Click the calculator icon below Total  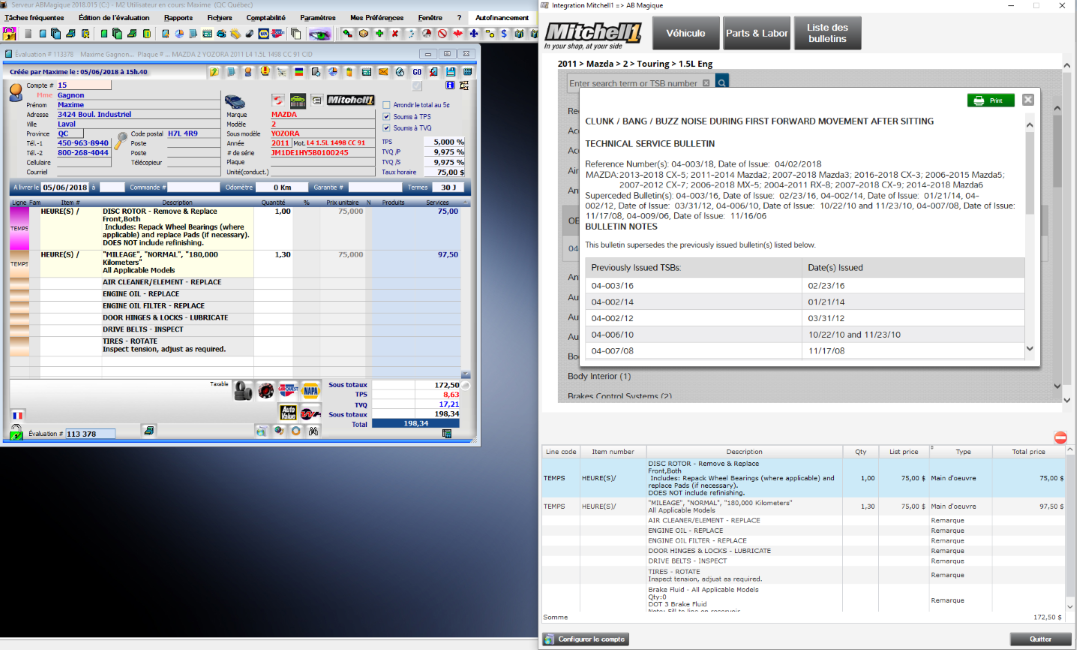(x=447, y=434)
